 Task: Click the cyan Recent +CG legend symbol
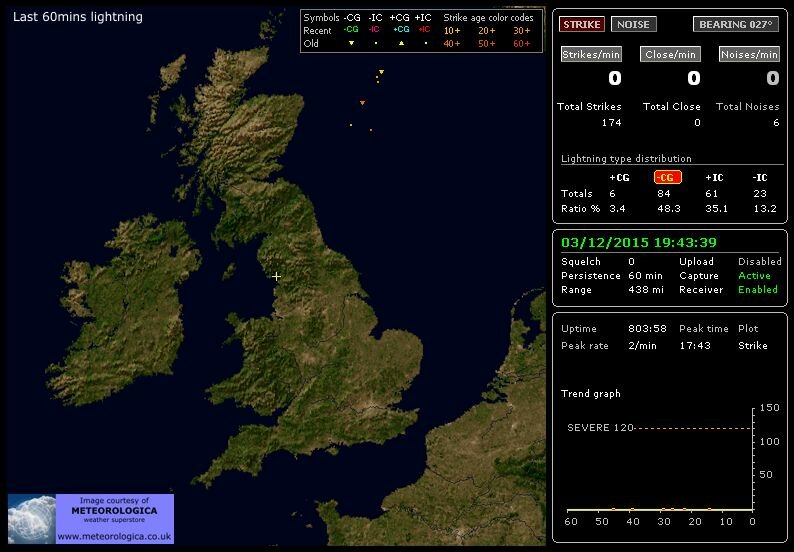(400, 31)
